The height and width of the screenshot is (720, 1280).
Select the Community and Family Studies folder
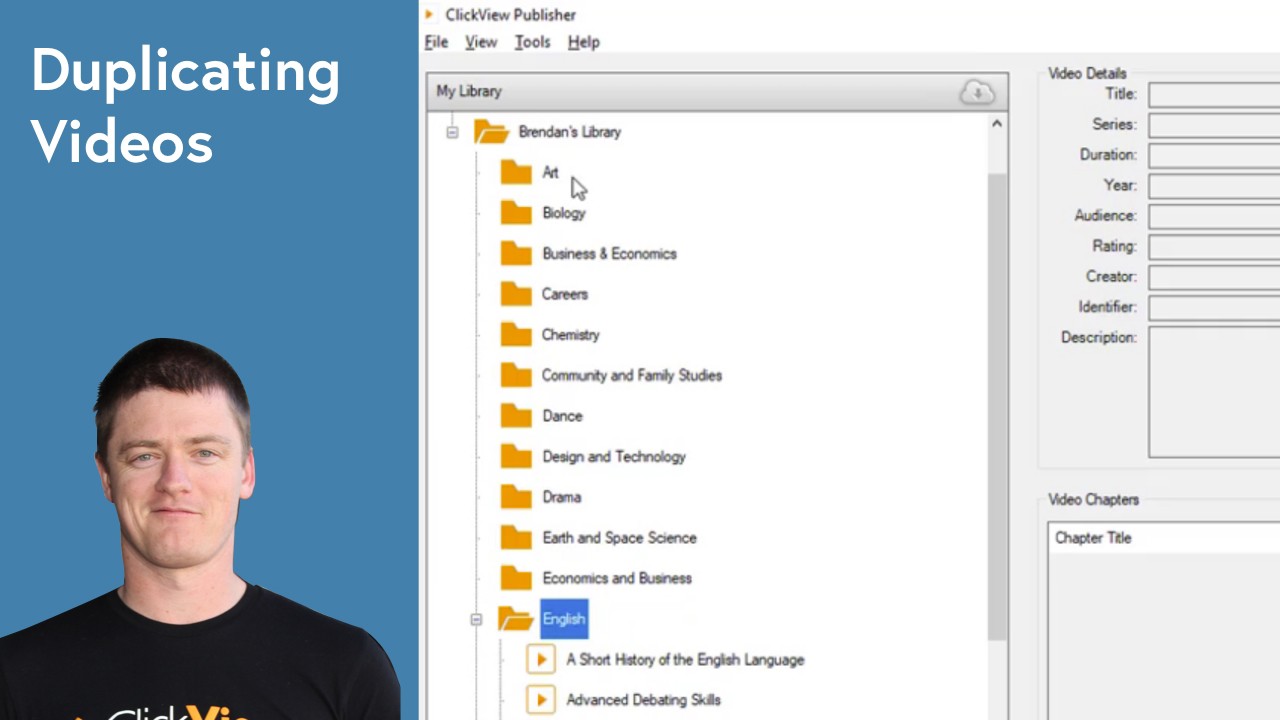[632, 375]
